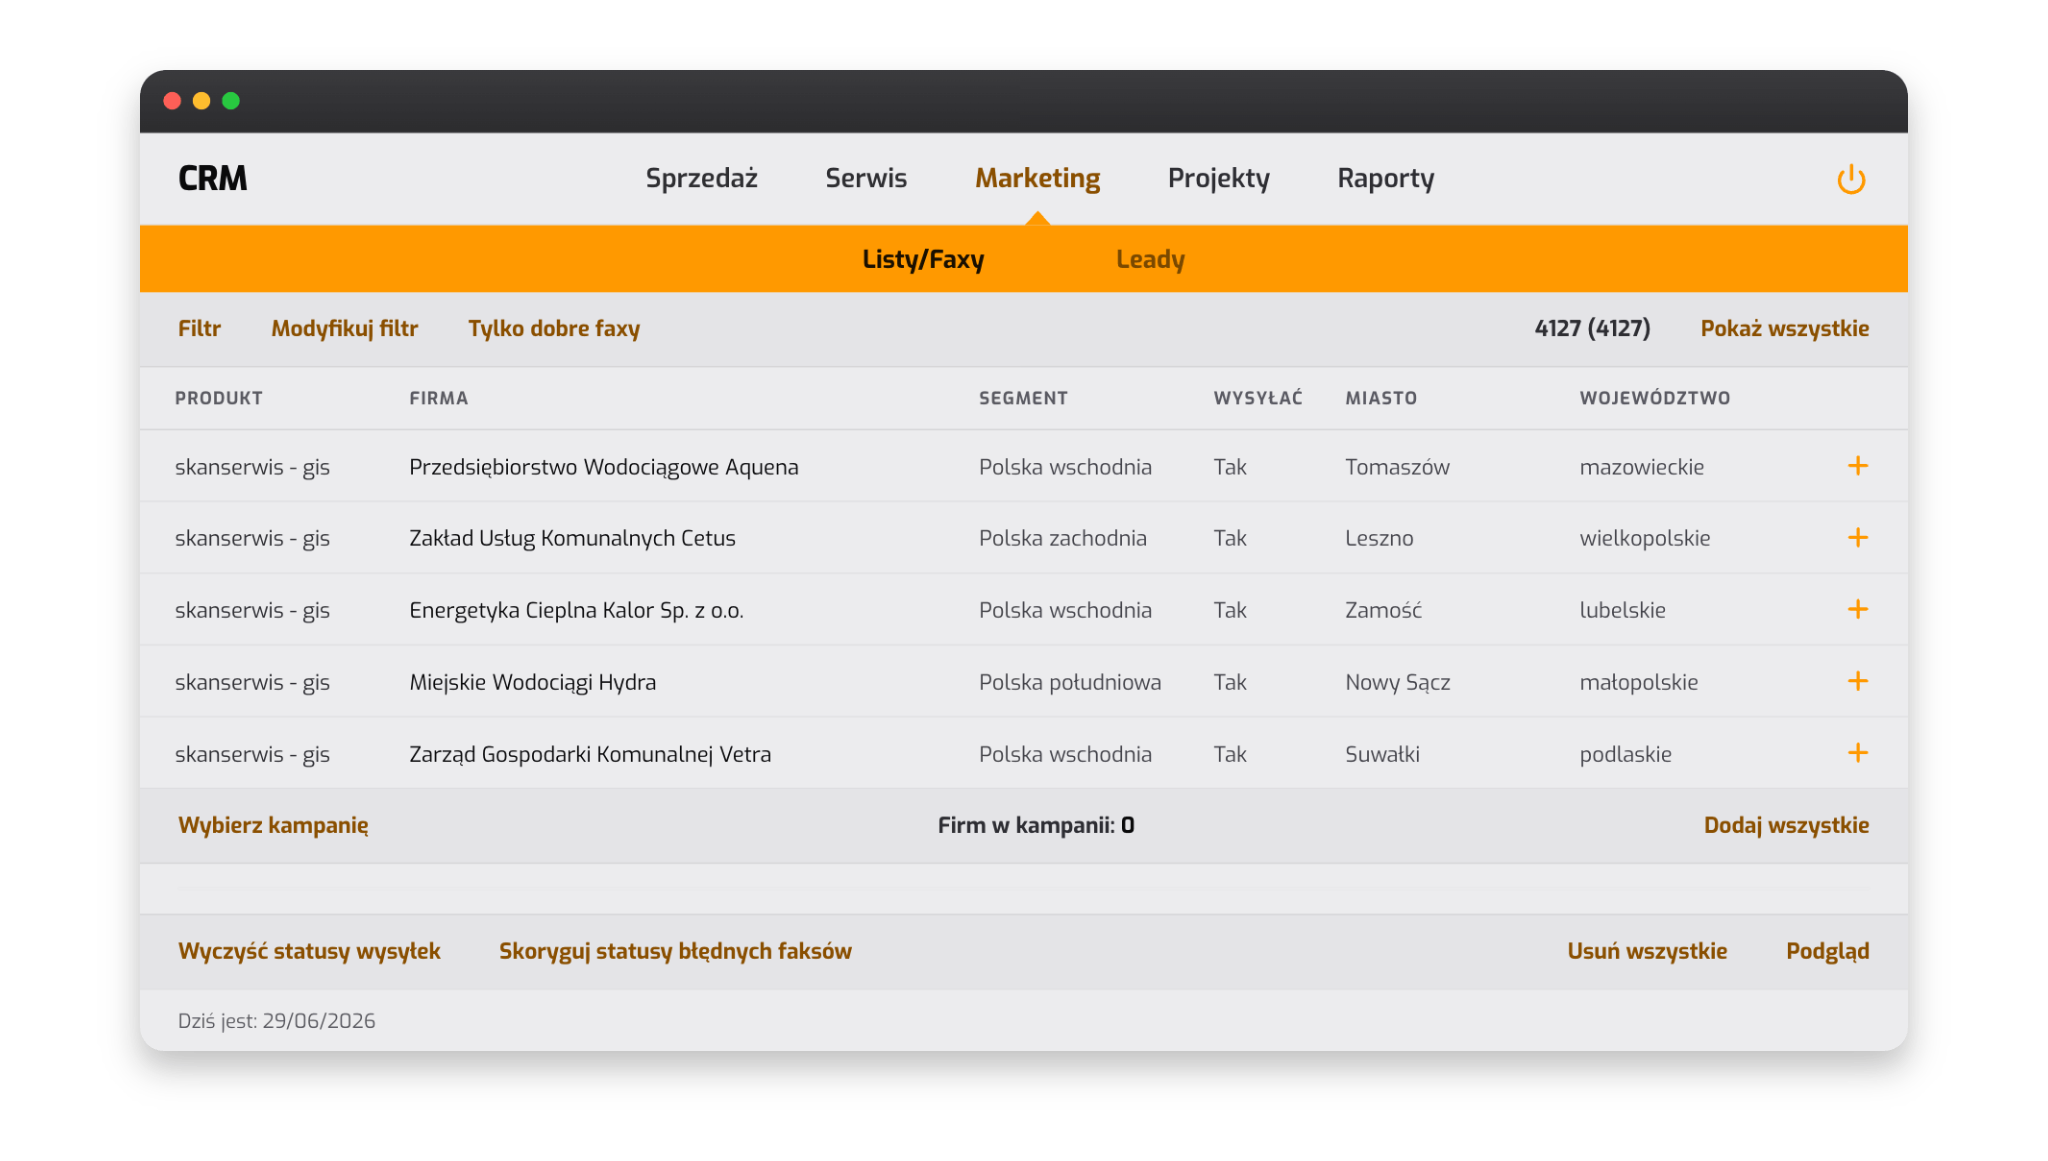The width and height of the screenshot is (2048, 1161).
Task: Switch to Listy/Faxy tab
Action: 923,259
